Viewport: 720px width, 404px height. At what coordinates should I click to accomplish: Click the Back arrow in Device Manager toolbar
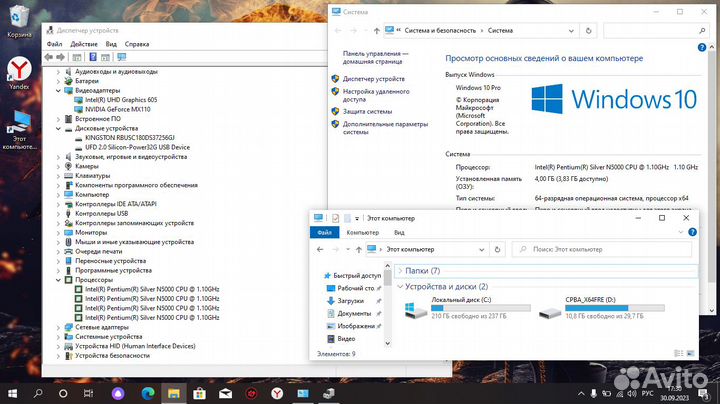coord(49,57)
